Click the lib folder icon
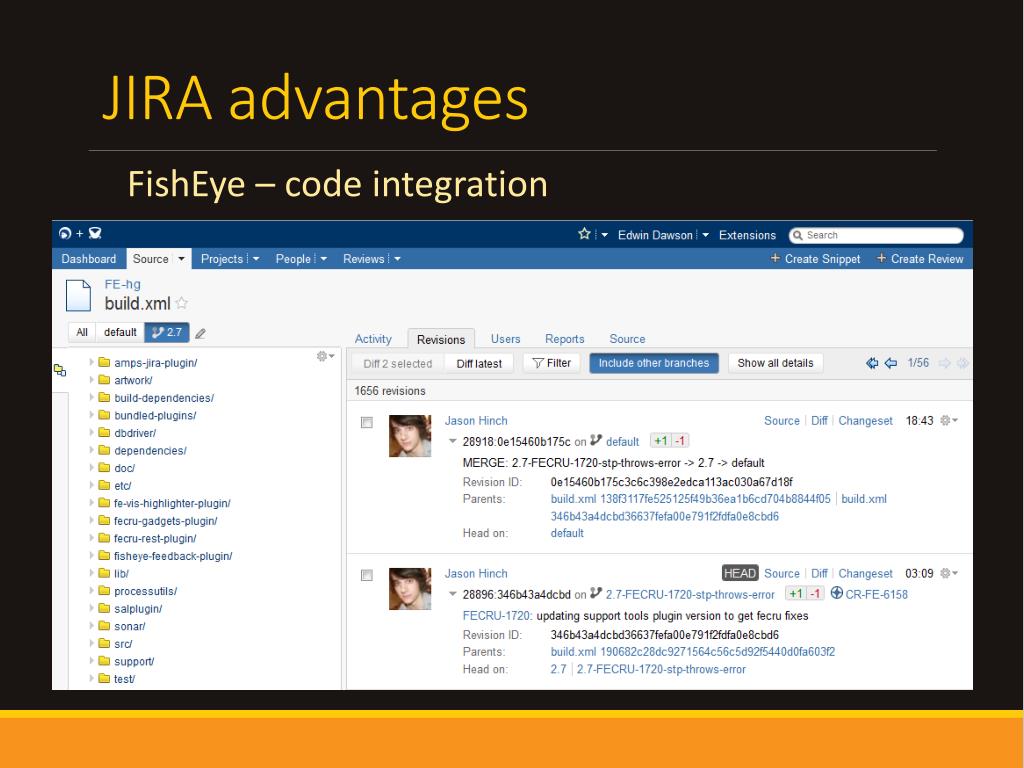Image resolution: width=1024 pixels, height=768 pixels. [x=104, y=573]
